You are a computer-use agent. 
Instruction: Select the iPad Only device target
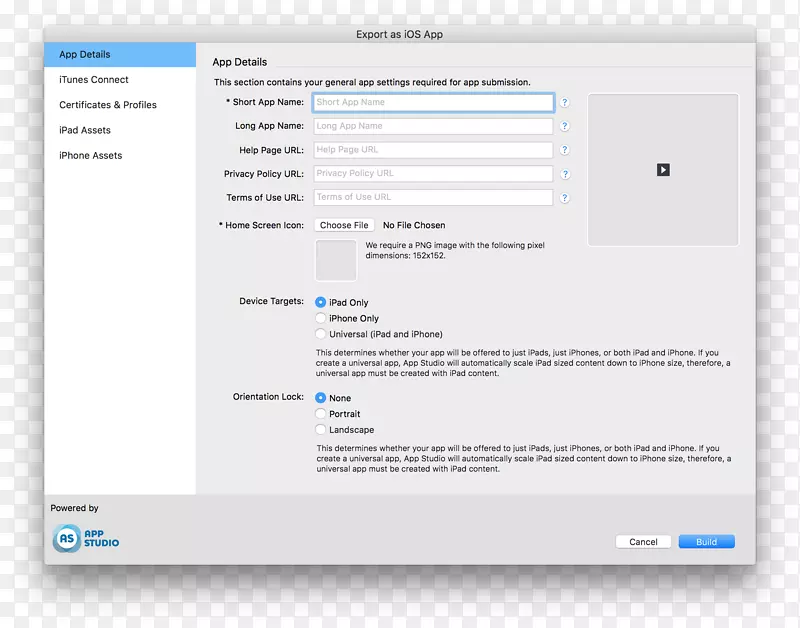coord(320,302)
